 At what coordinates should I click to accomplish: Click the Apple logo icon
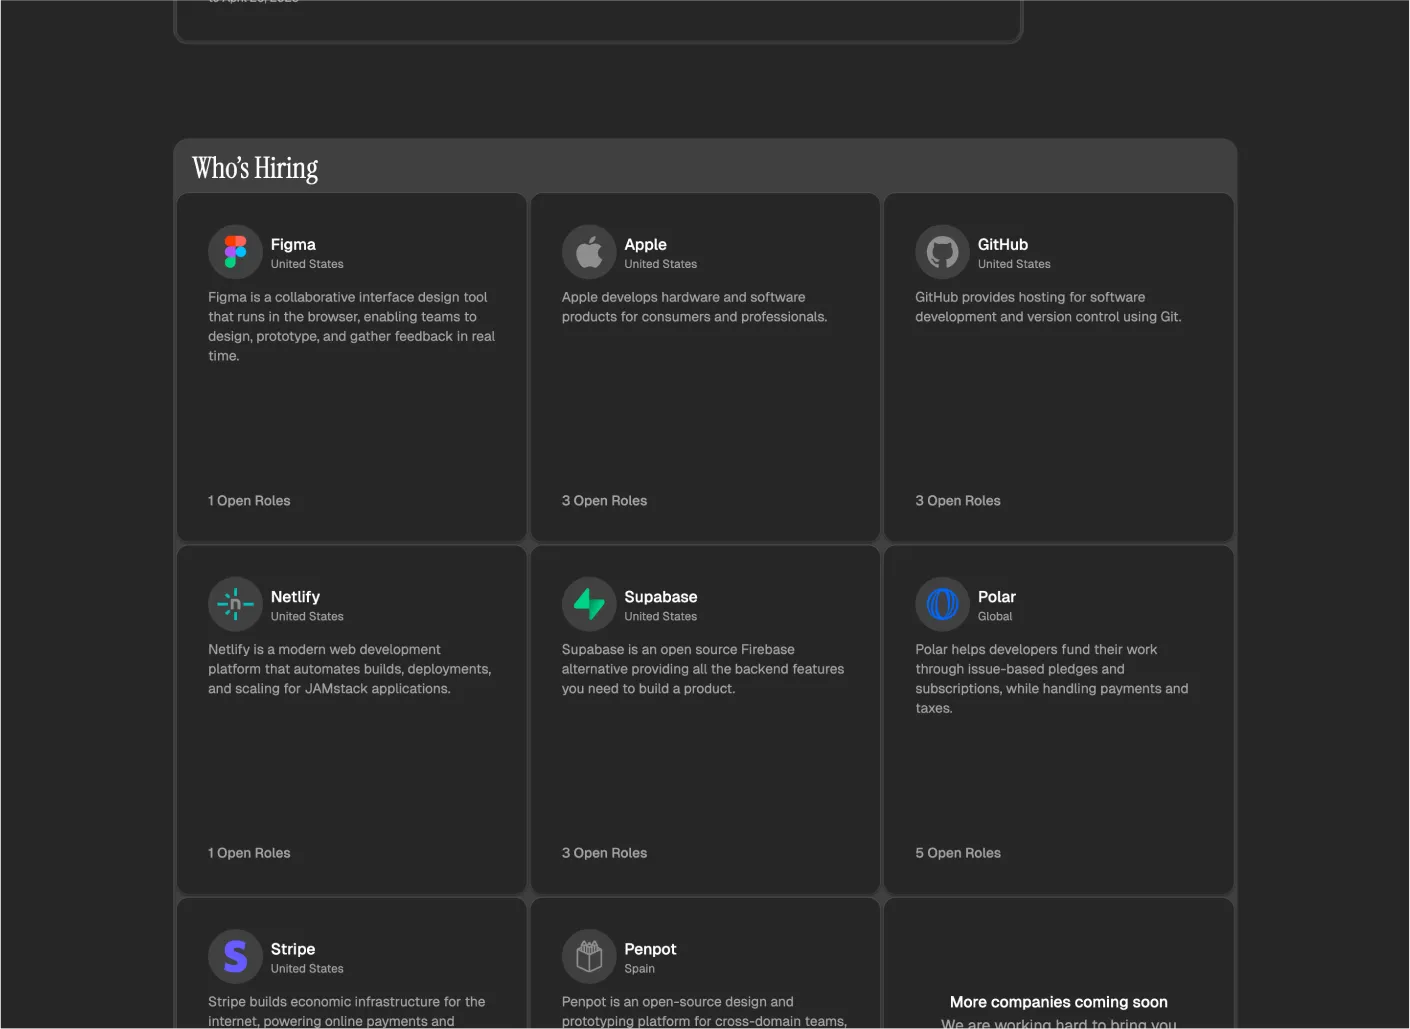click(x=589, y=252)
